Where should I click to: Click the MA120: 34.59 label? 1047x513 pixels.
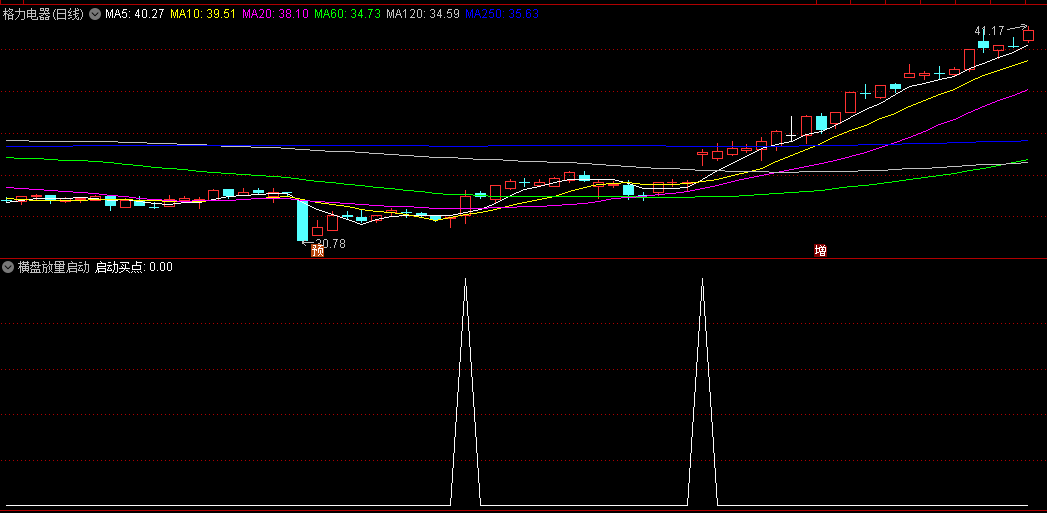(423, 14)
